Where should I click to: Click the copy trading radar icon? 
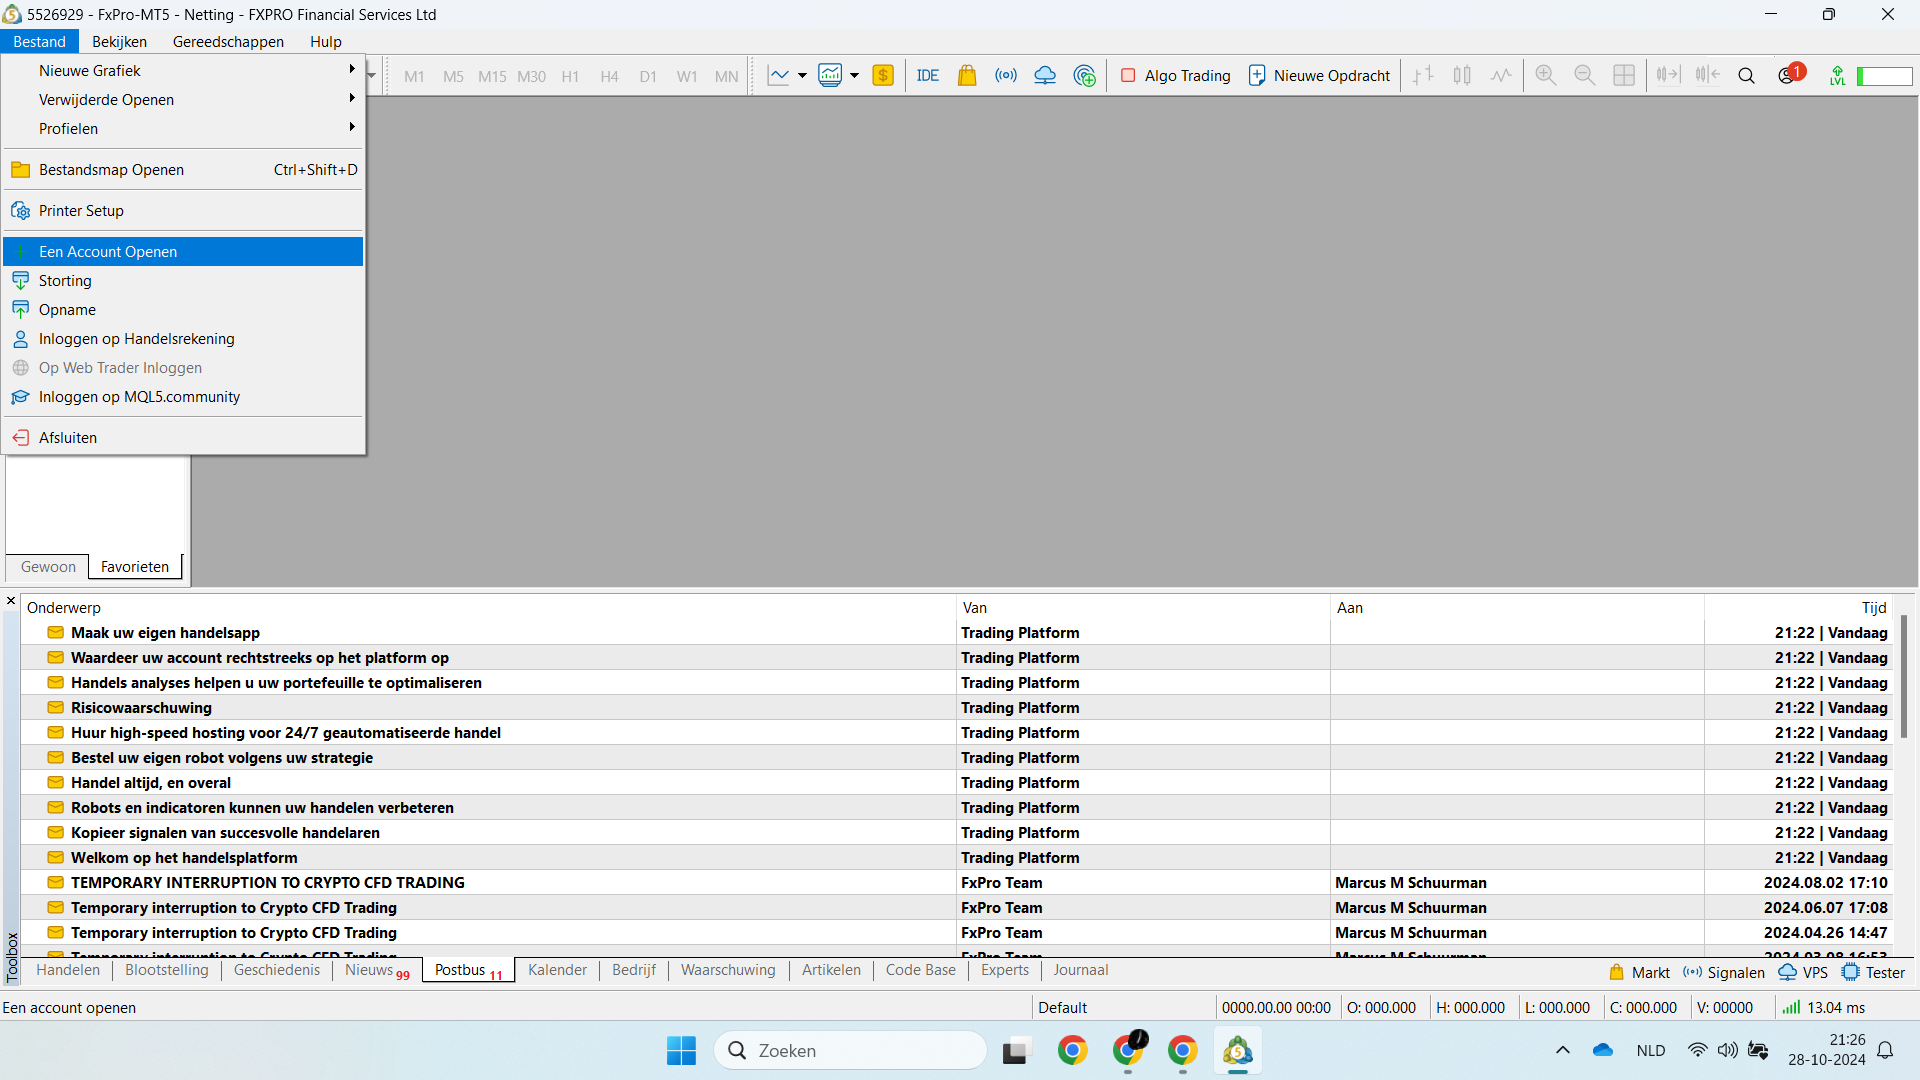(1084, 75)
